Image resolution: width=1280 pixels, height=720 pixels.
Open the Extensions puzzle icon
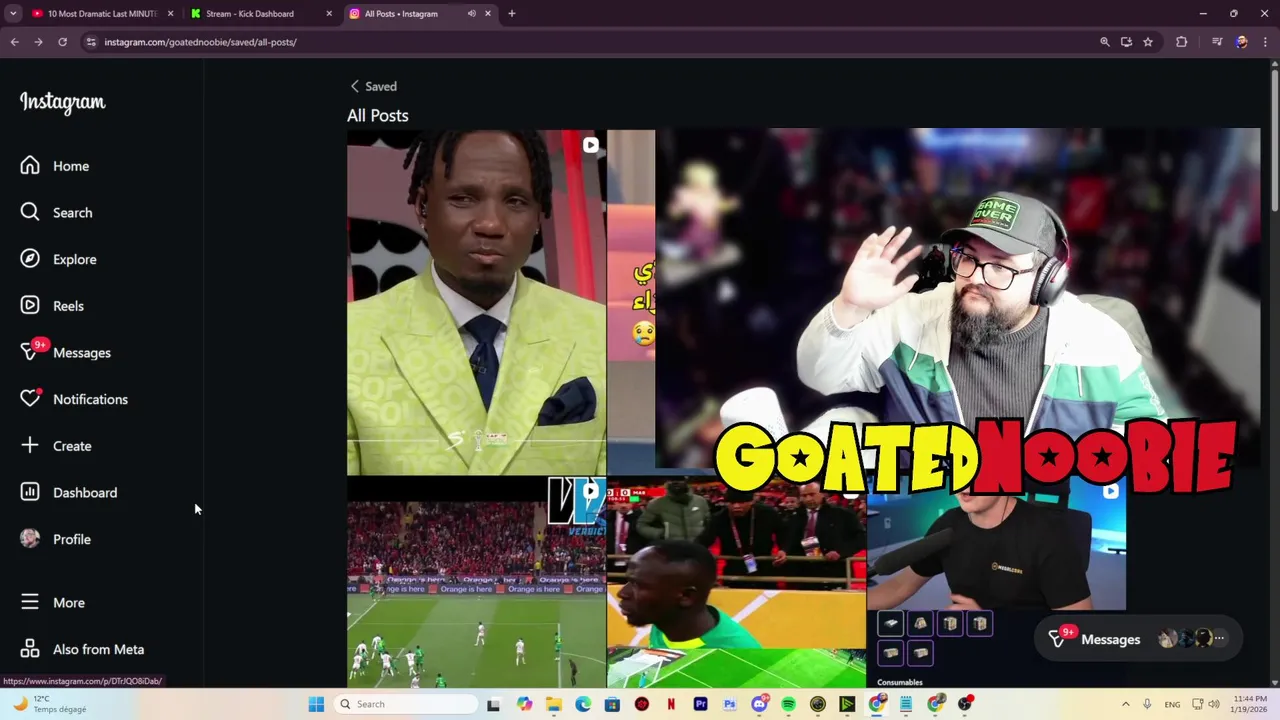(x=1182, y=42)
